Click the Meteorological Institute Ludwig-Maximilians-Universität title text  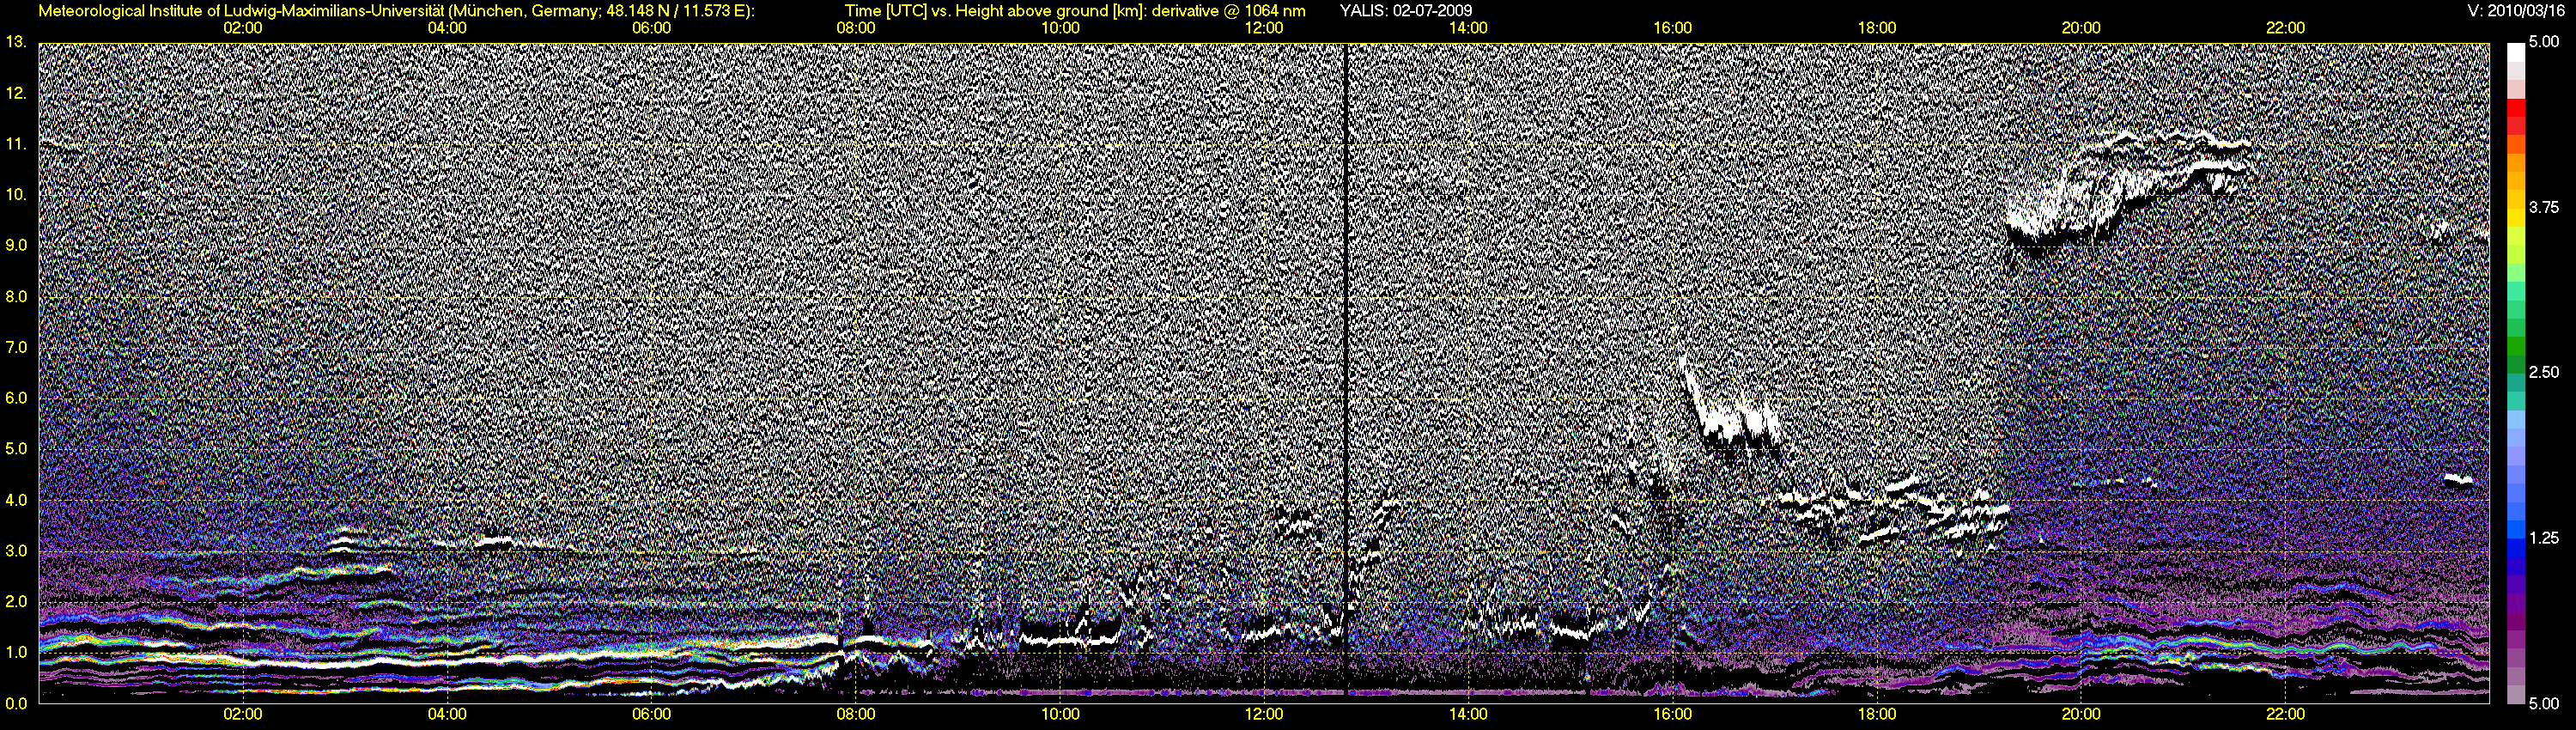coord(397,11)
